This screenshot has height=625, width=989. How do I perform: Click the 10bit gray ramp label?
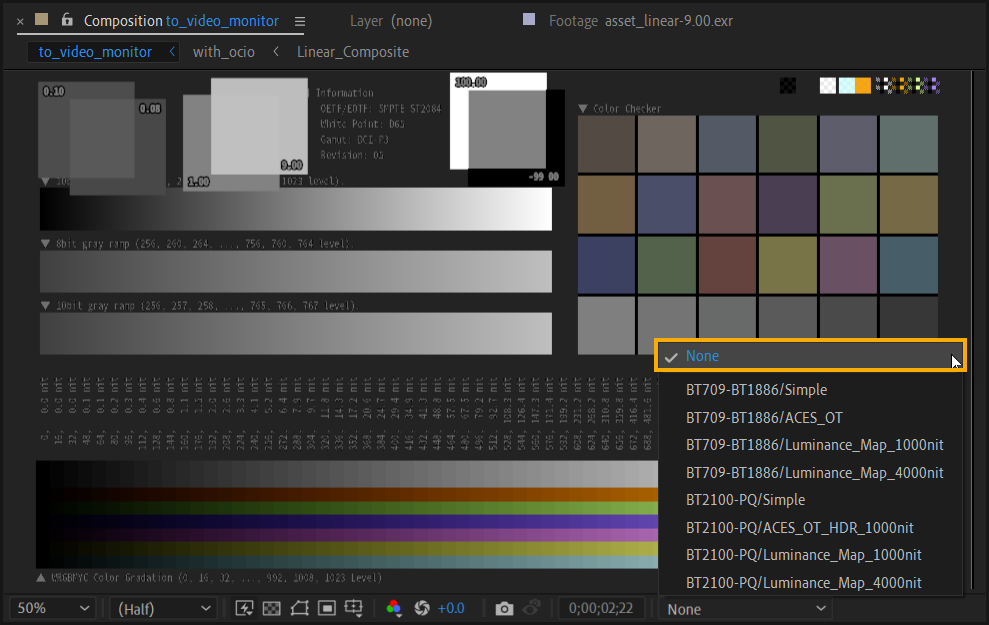pyautogui.click(x=208, y=305)
